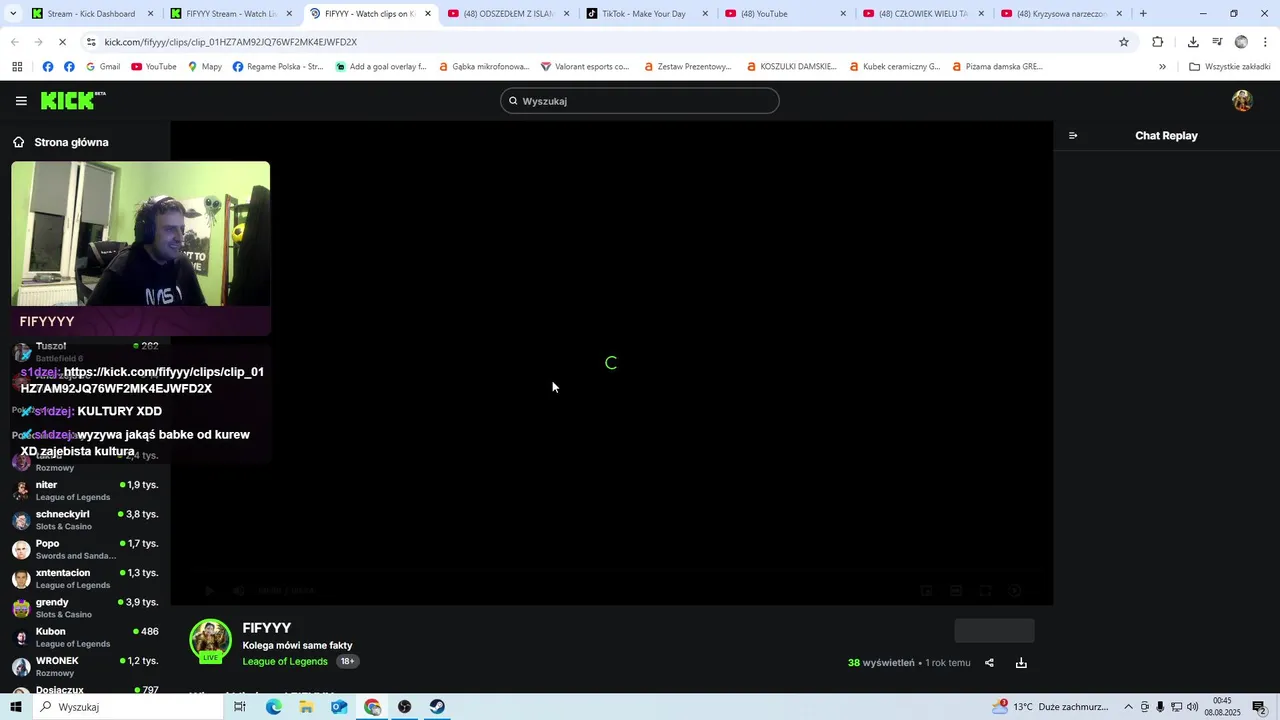Collapse the Chat Replay panel
This screenshot has width=1280, height=720.
1073,136
